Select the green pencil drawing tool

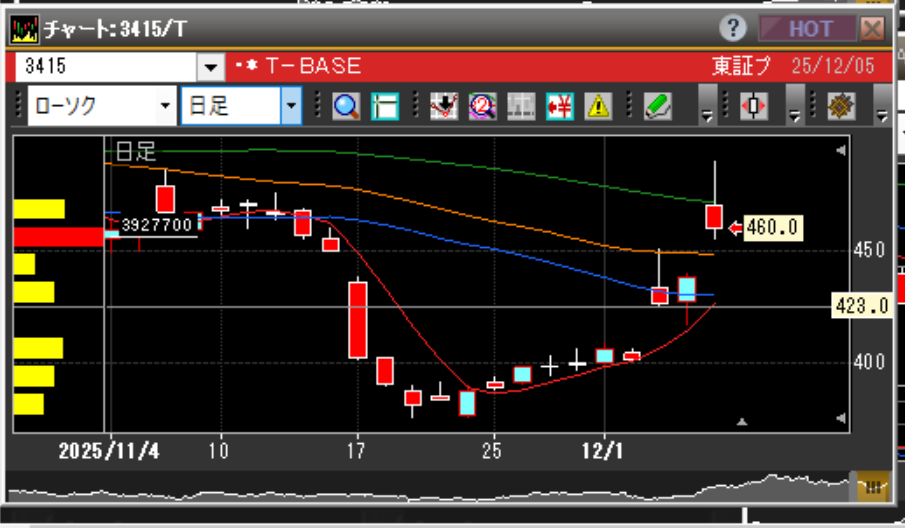click(x=656, y=106)
